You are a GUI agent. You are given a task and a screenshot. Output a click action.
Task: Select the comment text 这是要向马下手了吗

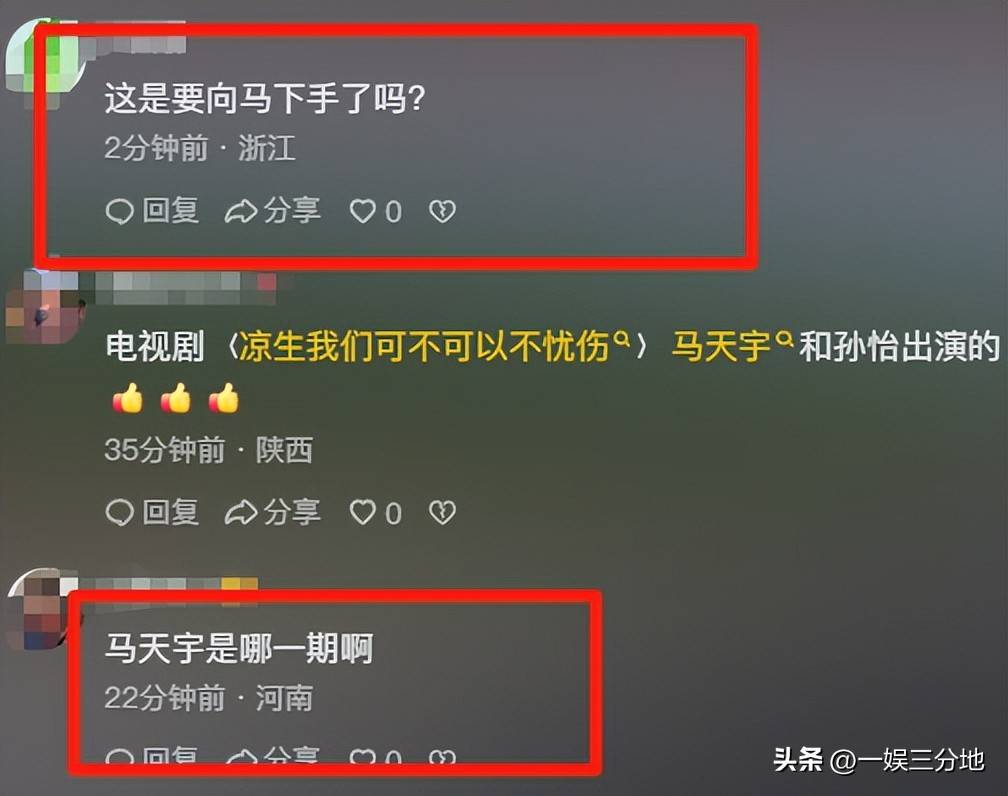coord(264,98)
